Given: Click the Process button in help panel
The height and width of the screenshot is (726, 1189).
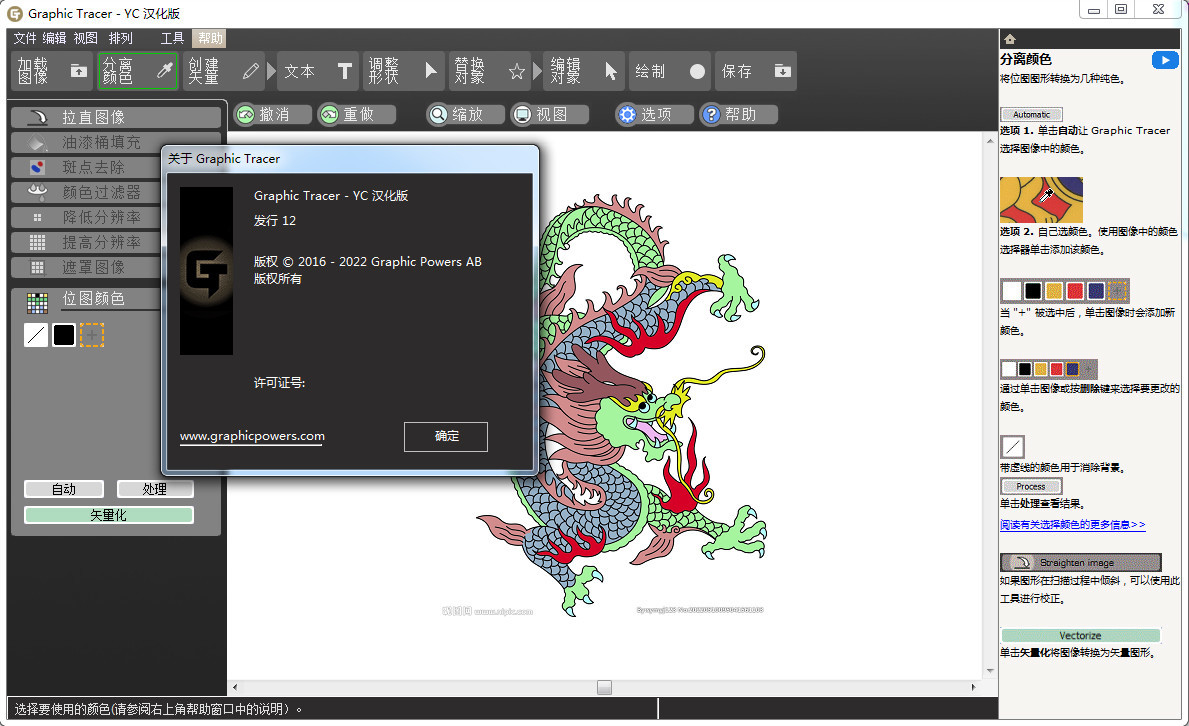Looking at the screenshot, I should (1031, 486).
